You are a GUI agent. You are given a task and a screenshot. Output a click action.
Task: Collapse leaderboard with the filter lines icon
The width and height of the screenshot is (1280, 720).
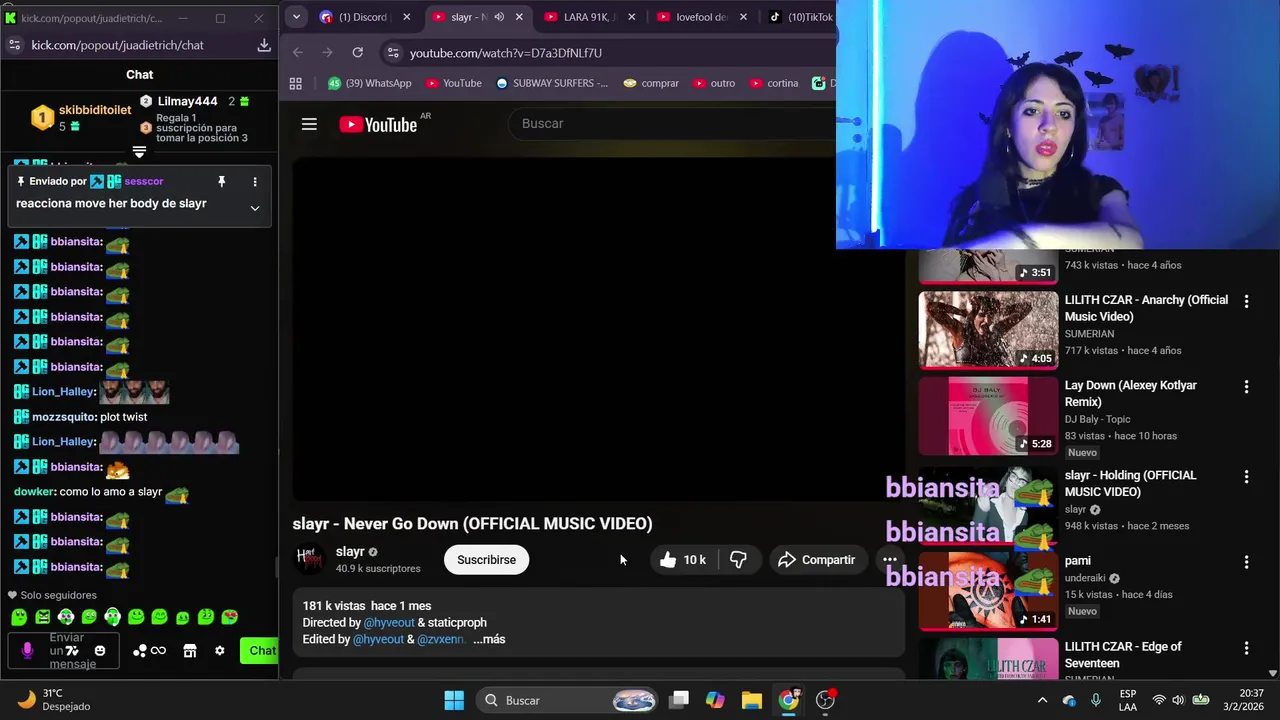139,152
